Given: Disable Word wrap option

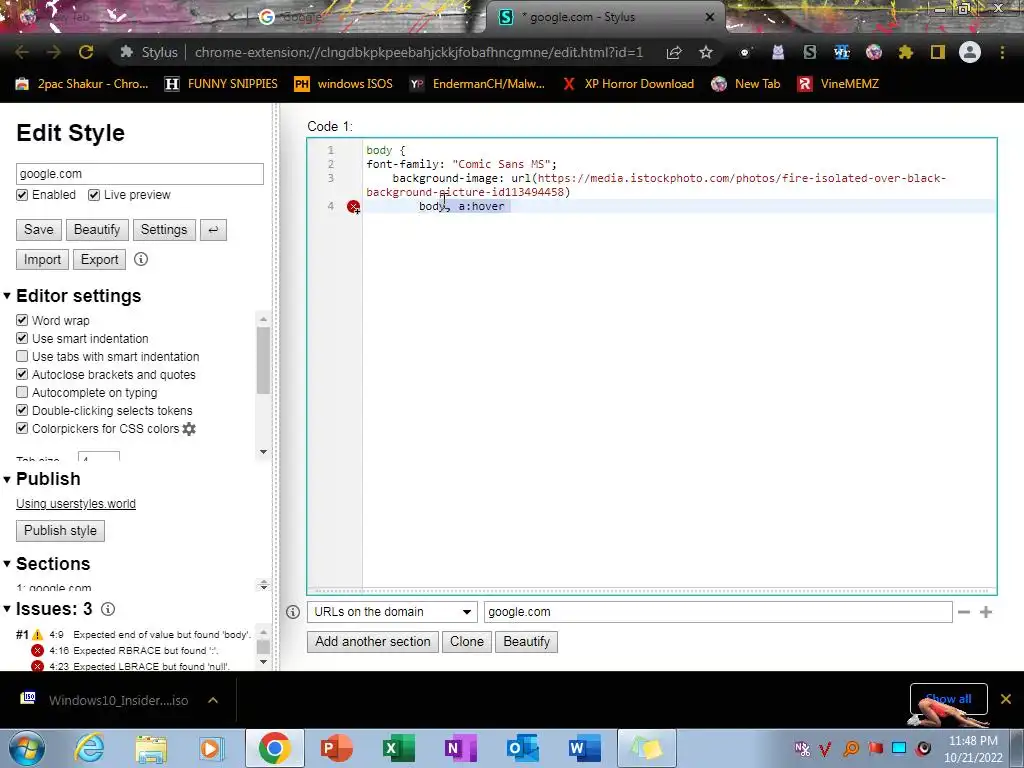Looking at the screenshot, I should 22,320.
